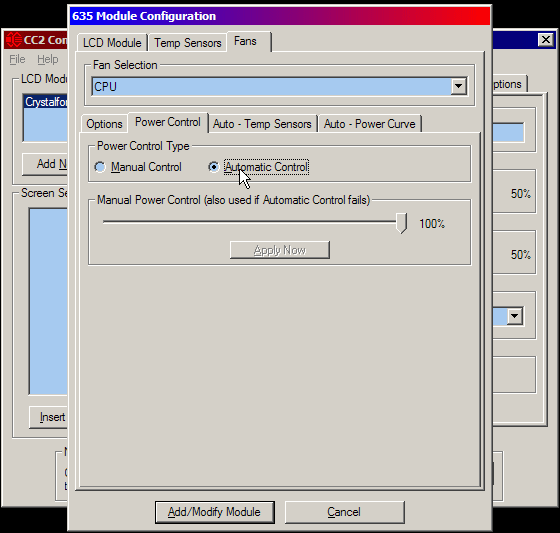
Task: Click the Apply Now button
Action: [x=280, y=250]
